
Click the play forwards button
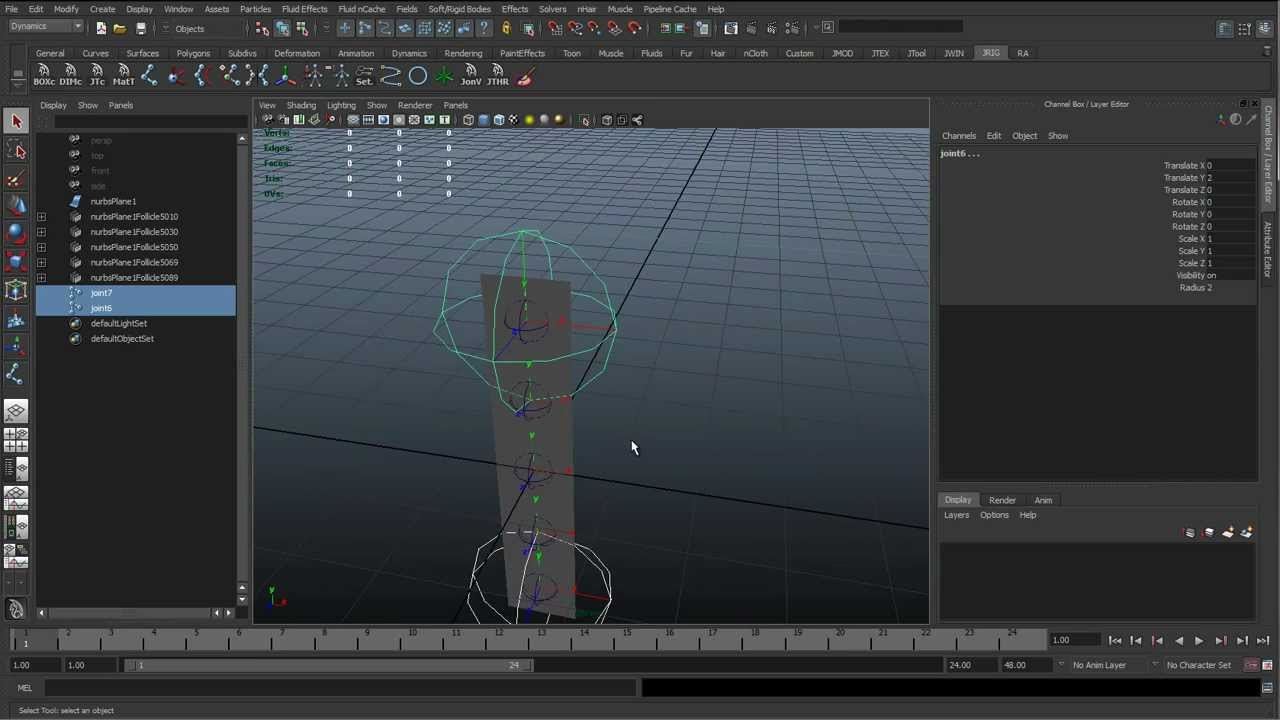1199,641
